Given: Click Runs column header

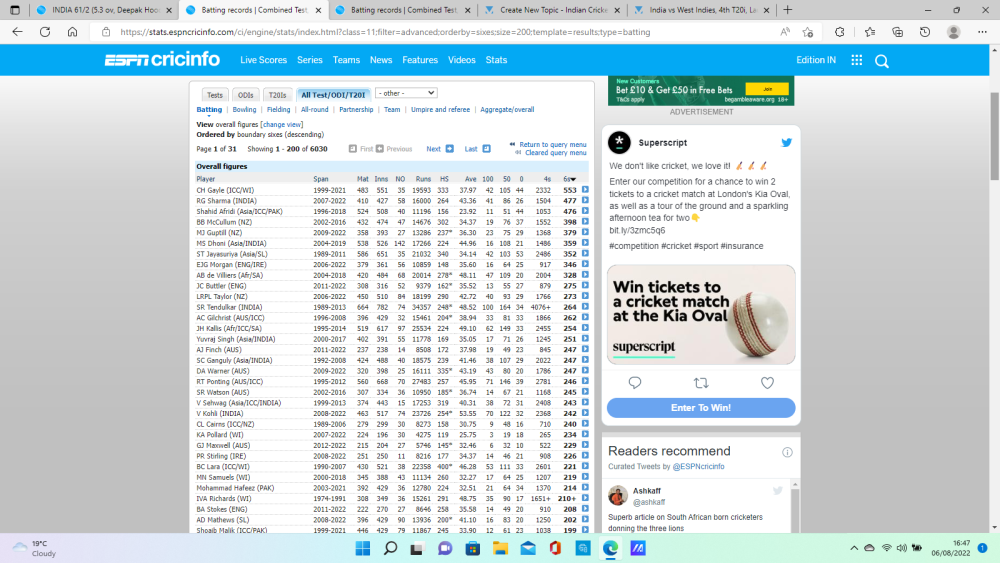Looking at the screenshot, I should pyautogui.click(x=423, y=179).
